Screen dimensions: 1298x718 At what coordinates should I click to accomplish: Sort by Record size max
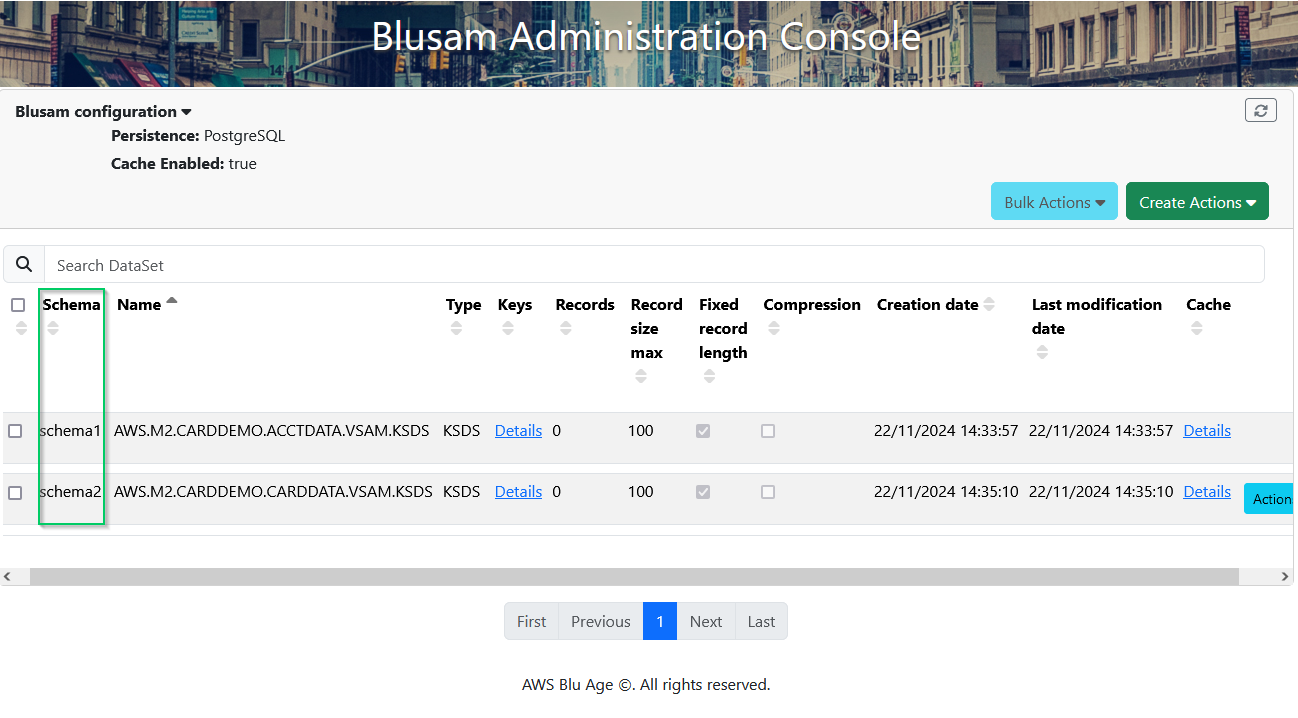(x=641, y=376)
